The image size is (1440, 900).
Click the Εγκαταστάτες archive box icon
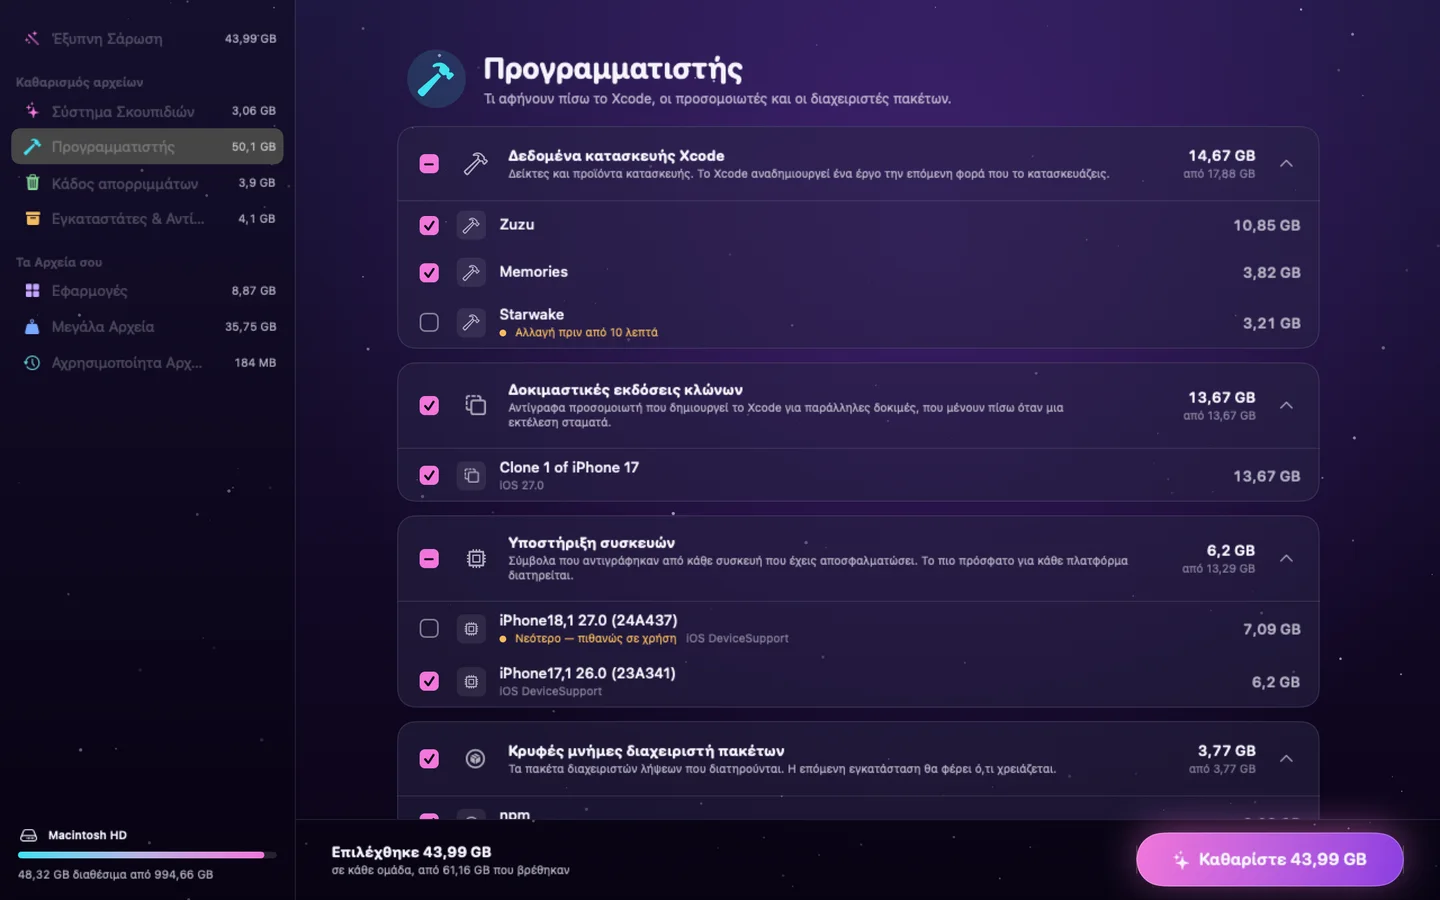pos(32,219)
